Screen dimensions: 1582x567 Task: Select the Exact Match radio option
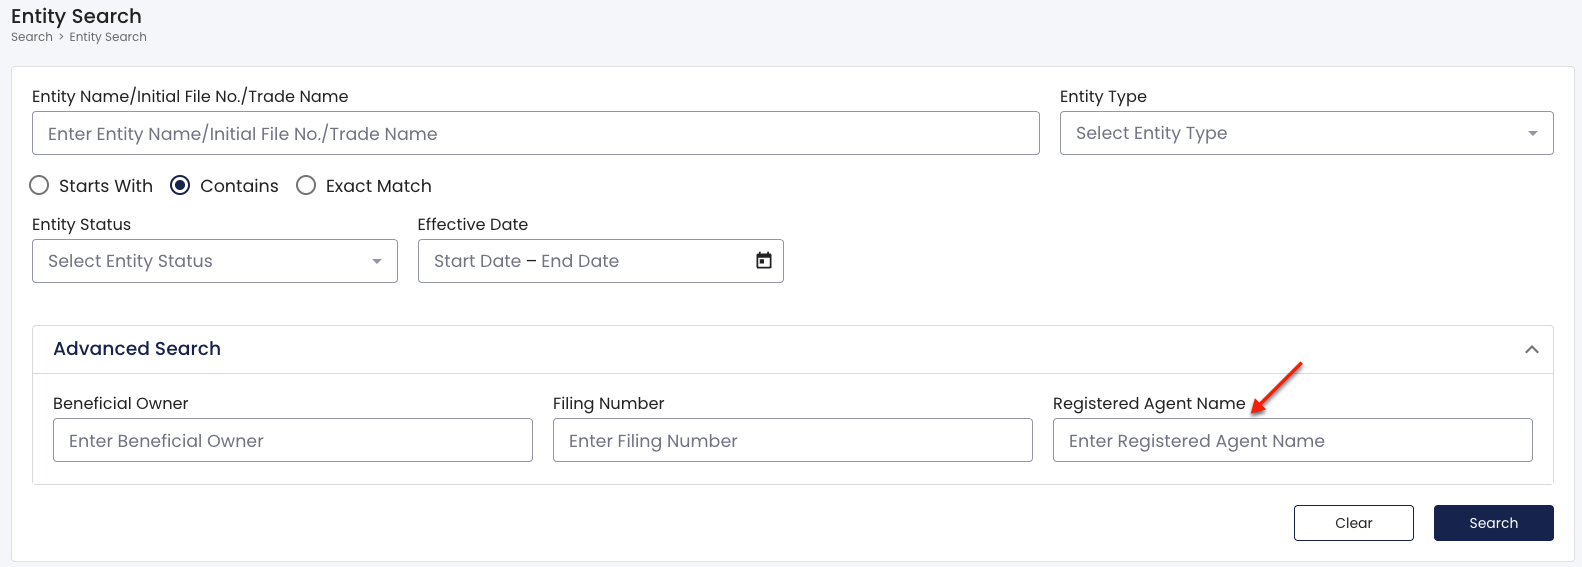tap(306, 185)
